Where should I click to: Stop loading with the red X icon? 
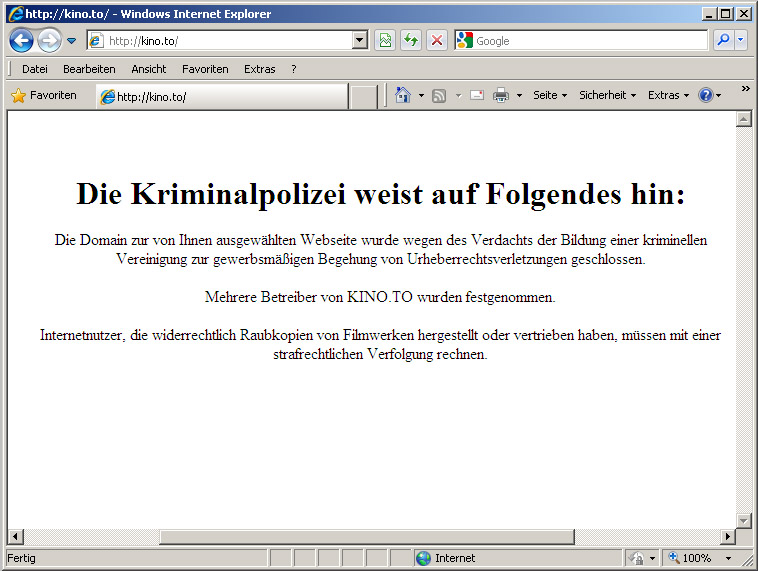pyautogui.click(x=437, y=41)
